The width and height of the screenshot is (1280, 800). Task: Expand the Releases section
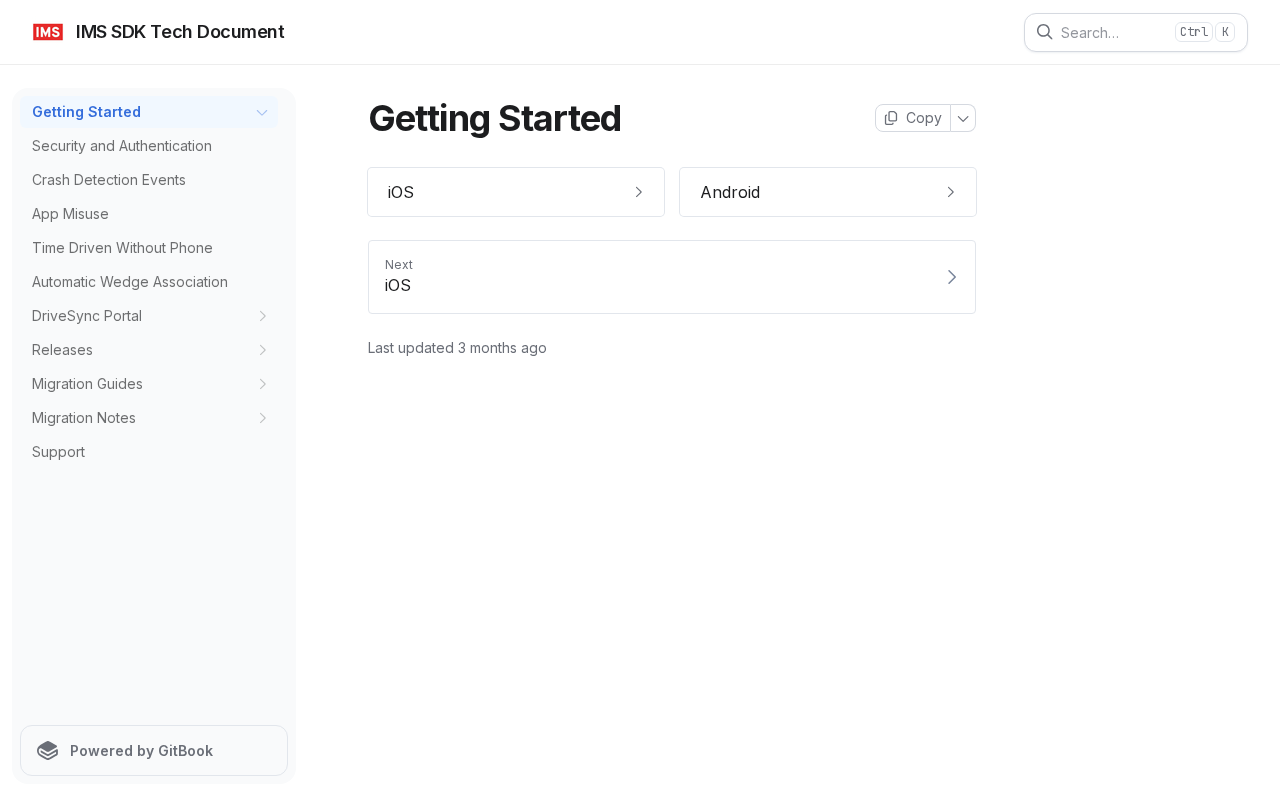click(263, 350)
